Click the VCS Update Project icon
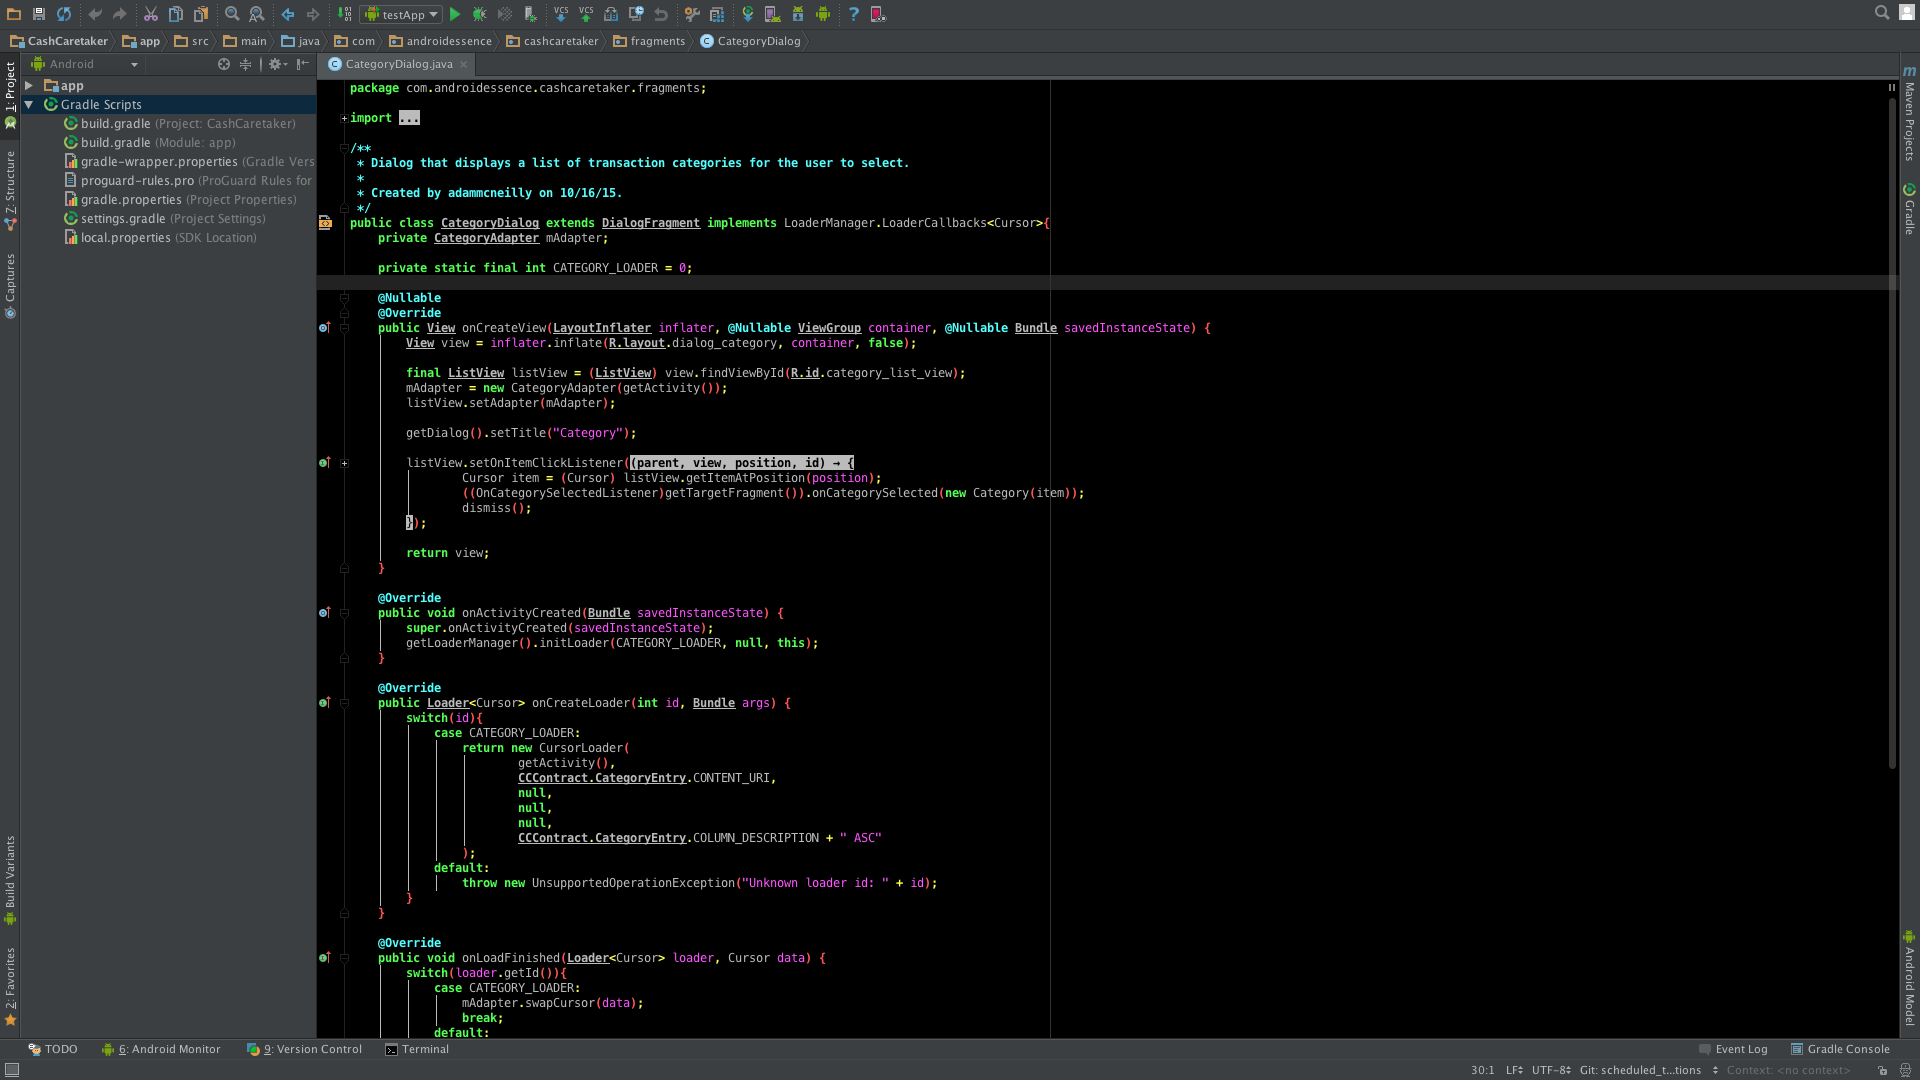1920x1080 pixels. coord(561,14)
